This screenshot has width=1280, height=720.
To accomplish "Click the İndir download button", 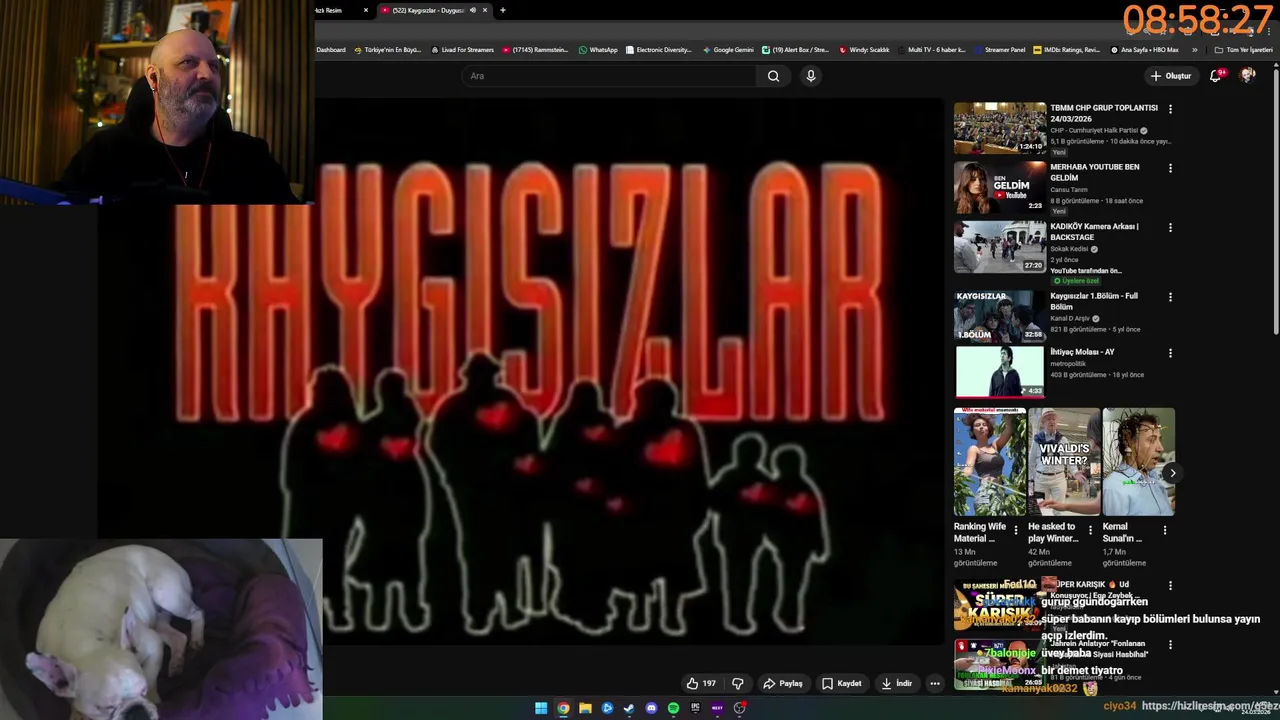I will click(897, 683).
